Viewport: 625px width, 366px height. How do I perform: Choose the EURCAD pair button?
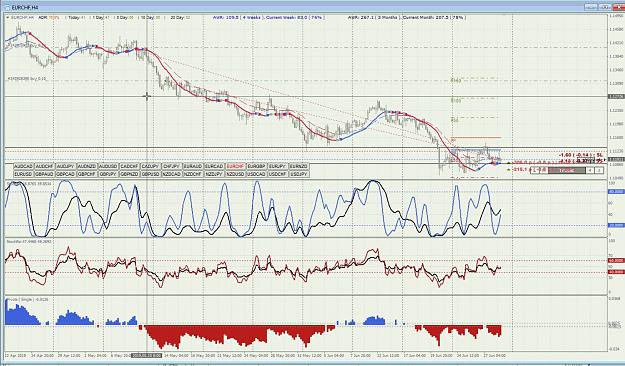coord(214,166)
